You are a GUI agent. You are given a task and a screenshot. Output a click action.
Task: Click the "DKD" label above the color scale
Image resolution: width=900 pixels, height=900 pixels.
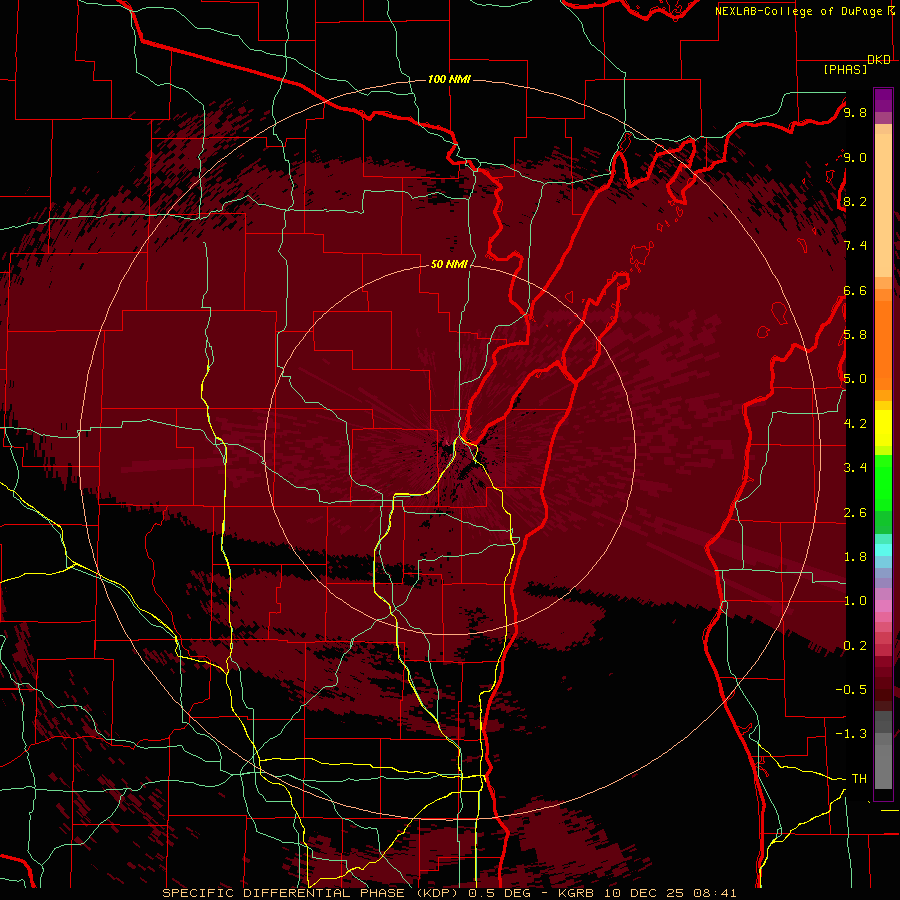click(879, 60)
